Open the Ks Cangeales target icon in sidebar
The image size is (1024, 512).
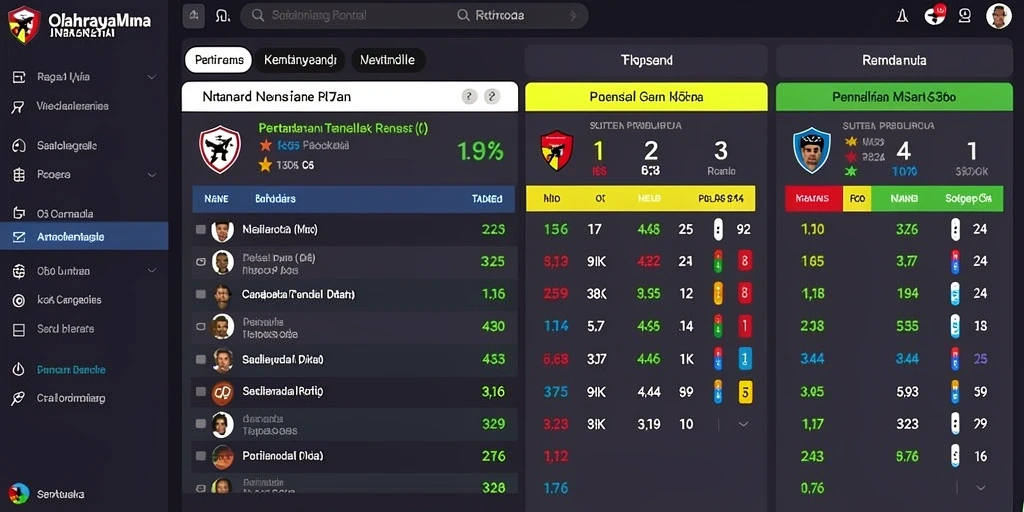pyautogui.click(x=18, y=300)
